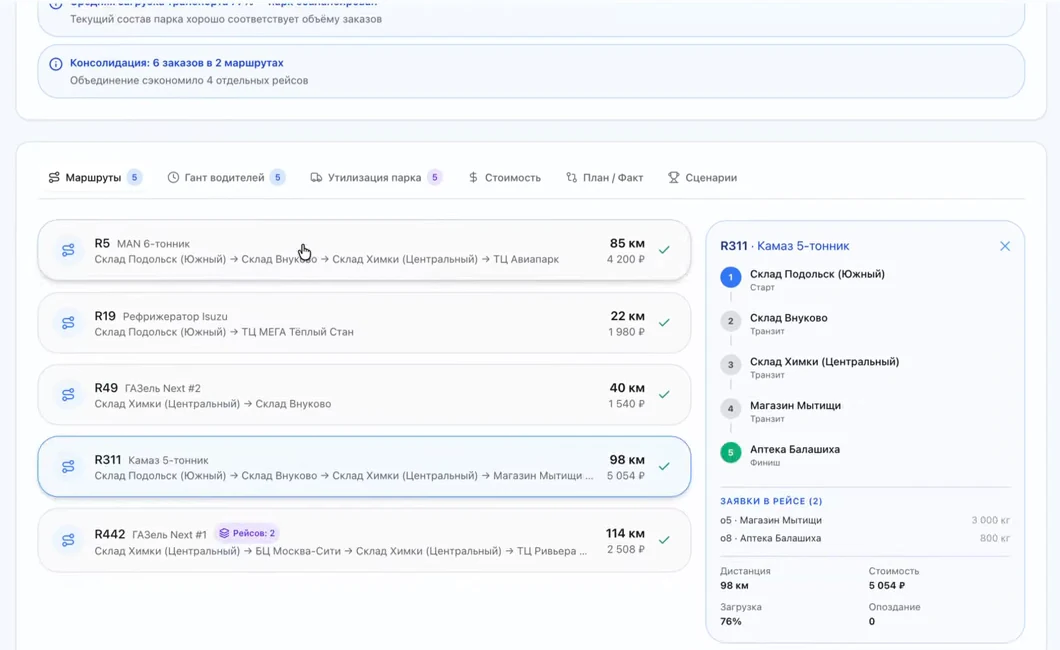Click the 1 980 ₽ price on route R19
Image resolution: width=1060 pixels, height=650 pixels.
coord(626,332)
